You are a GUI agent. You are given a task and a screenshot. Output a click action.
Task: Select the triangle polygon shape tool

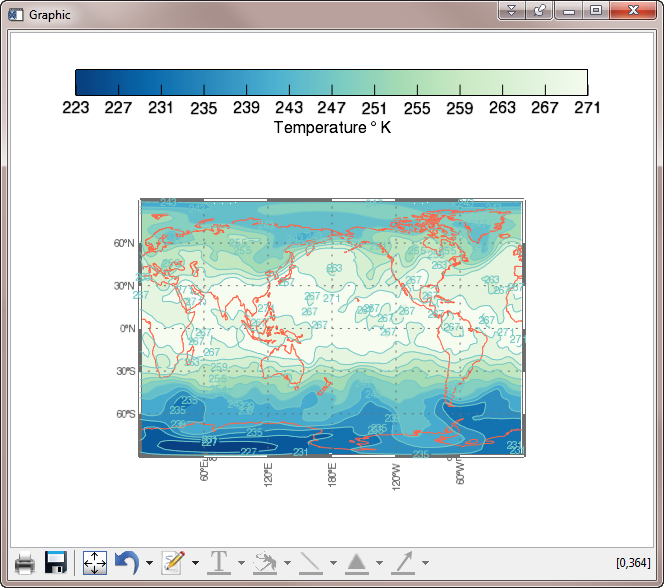[x=357, y=563]
